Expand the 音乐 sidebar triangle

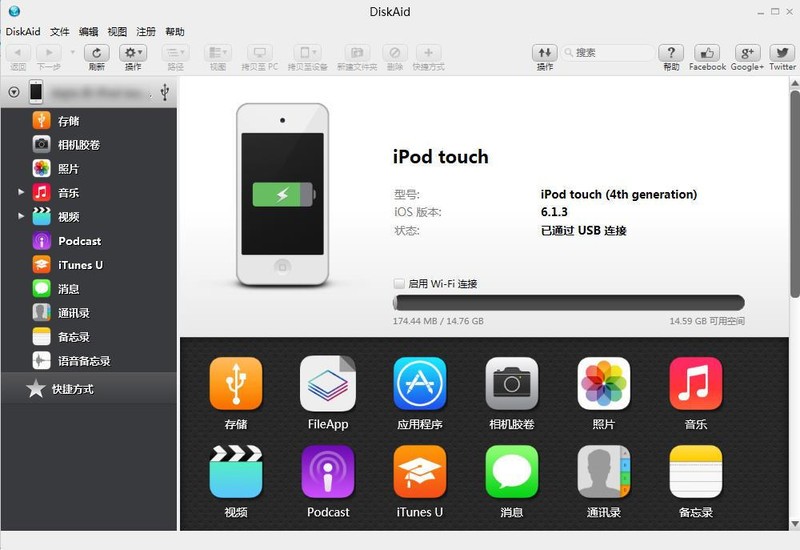tap(21, 192)
